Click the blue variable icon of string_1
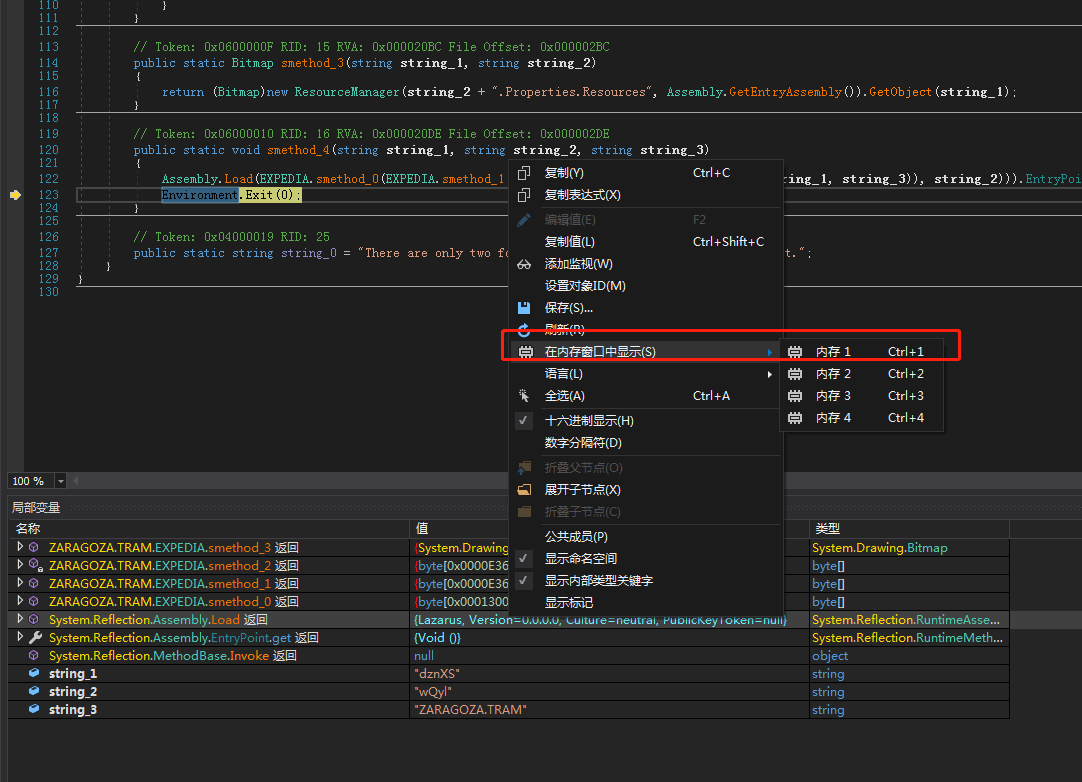The image size is (1082, 782). pyautogui.click(x=34, y=673)
